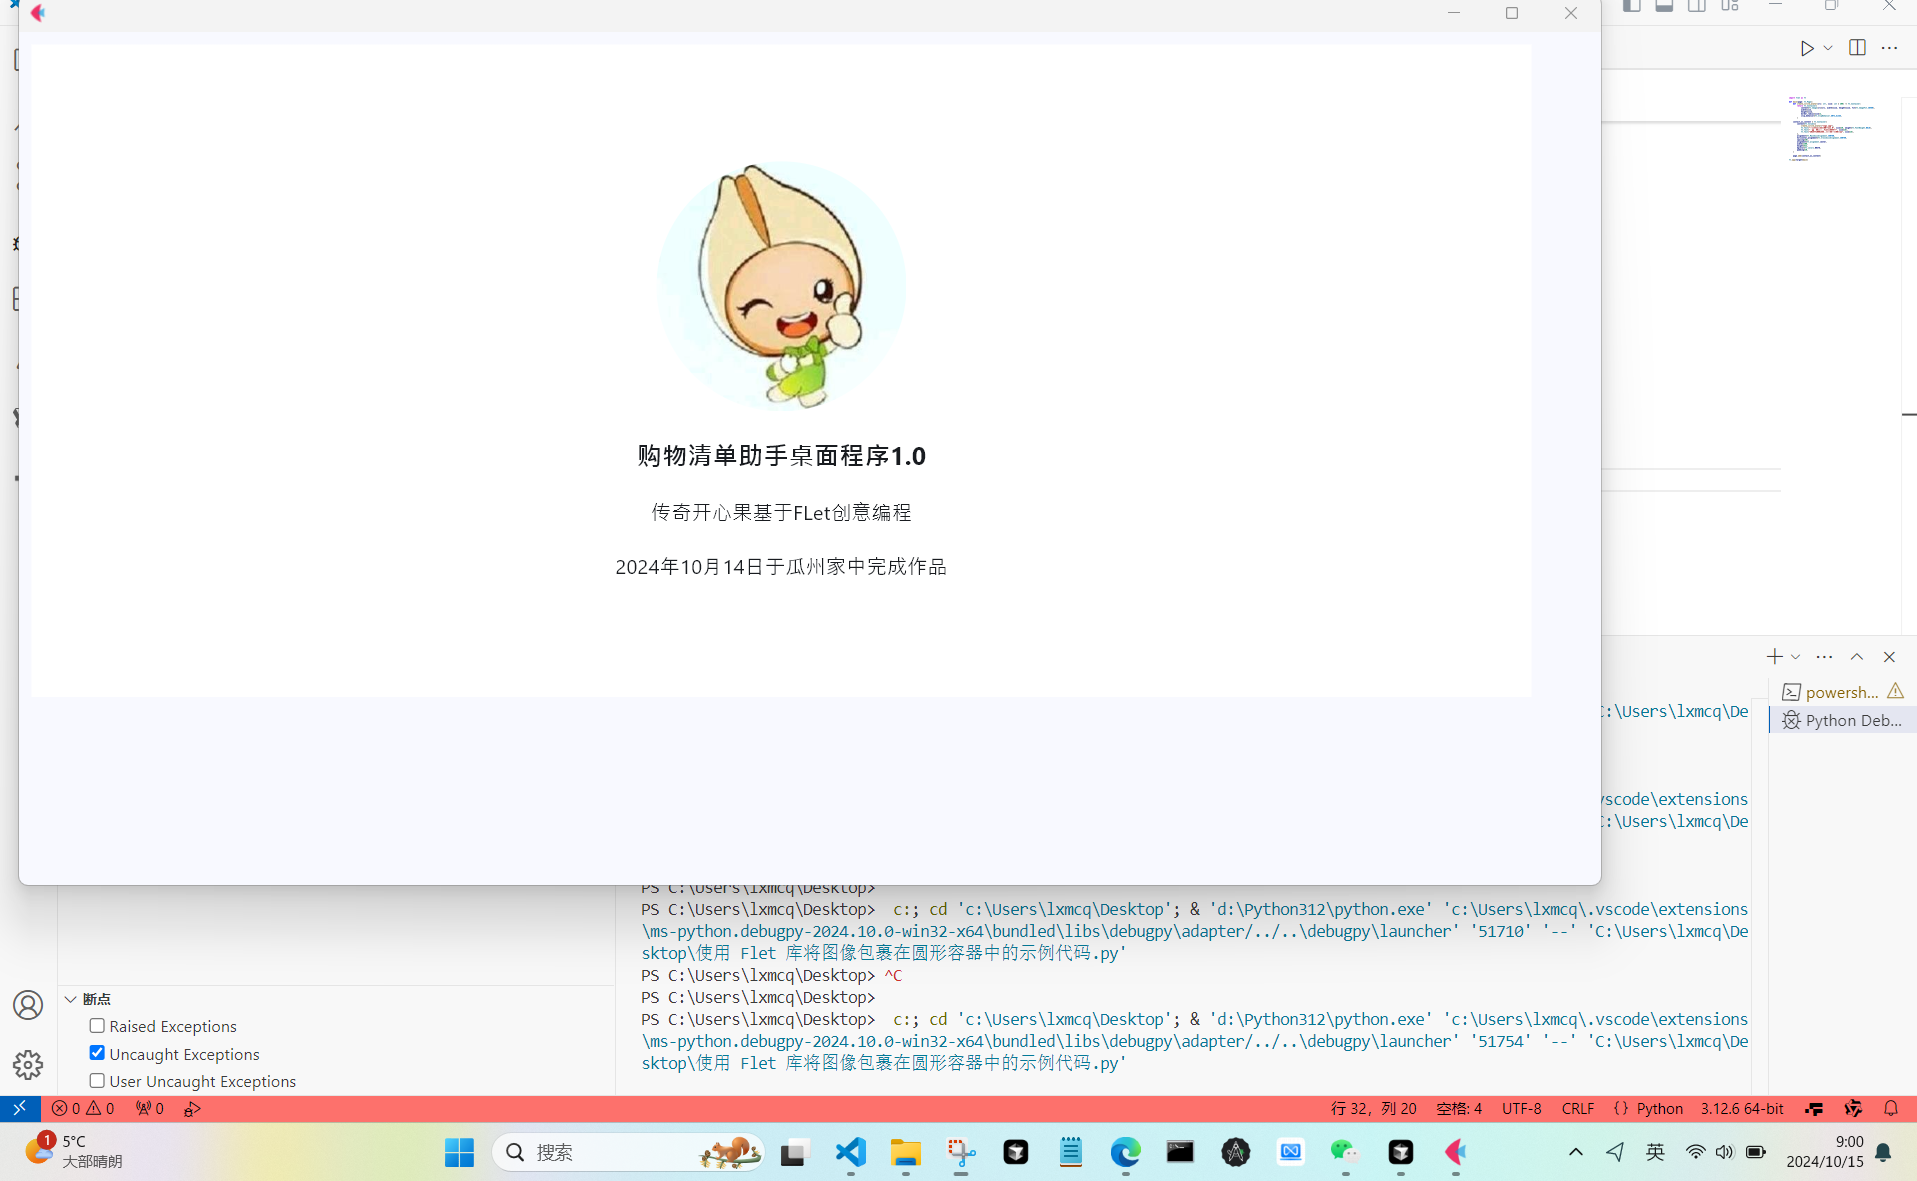Screen dimensions: 1917x1181
Task: Change indentation via 空格: 4
Action: click(1459, 1108)
